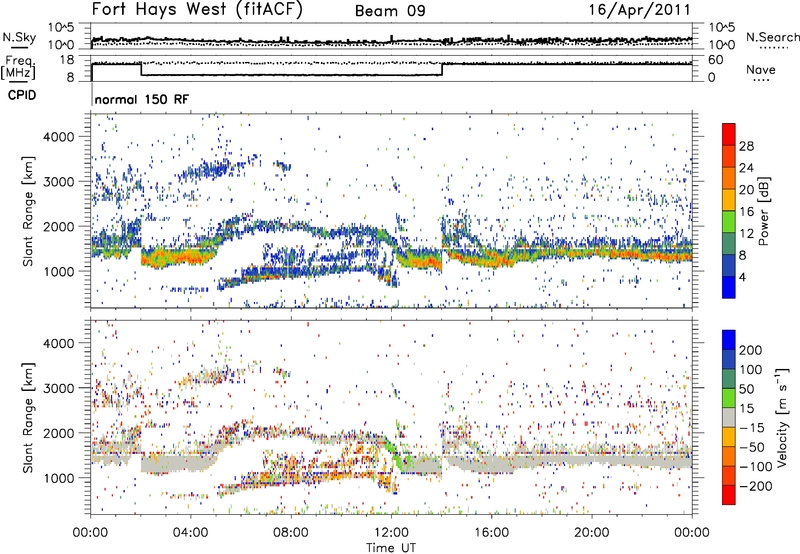Click the '60' Nave axis tick
Image resolution: width=800 pixels, height=554 pixels.
pos(716,60)
